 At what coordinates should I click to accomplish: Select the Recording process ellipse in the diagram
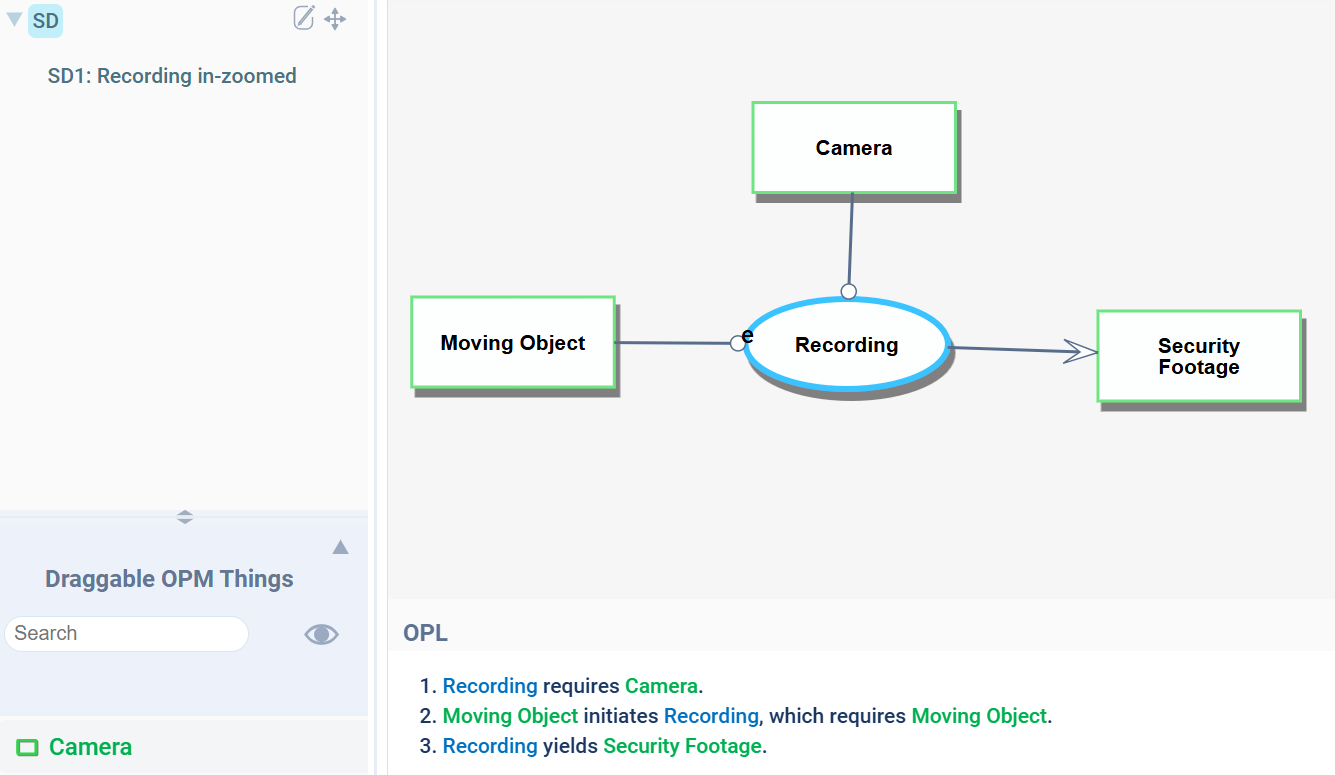coord(846,346)
